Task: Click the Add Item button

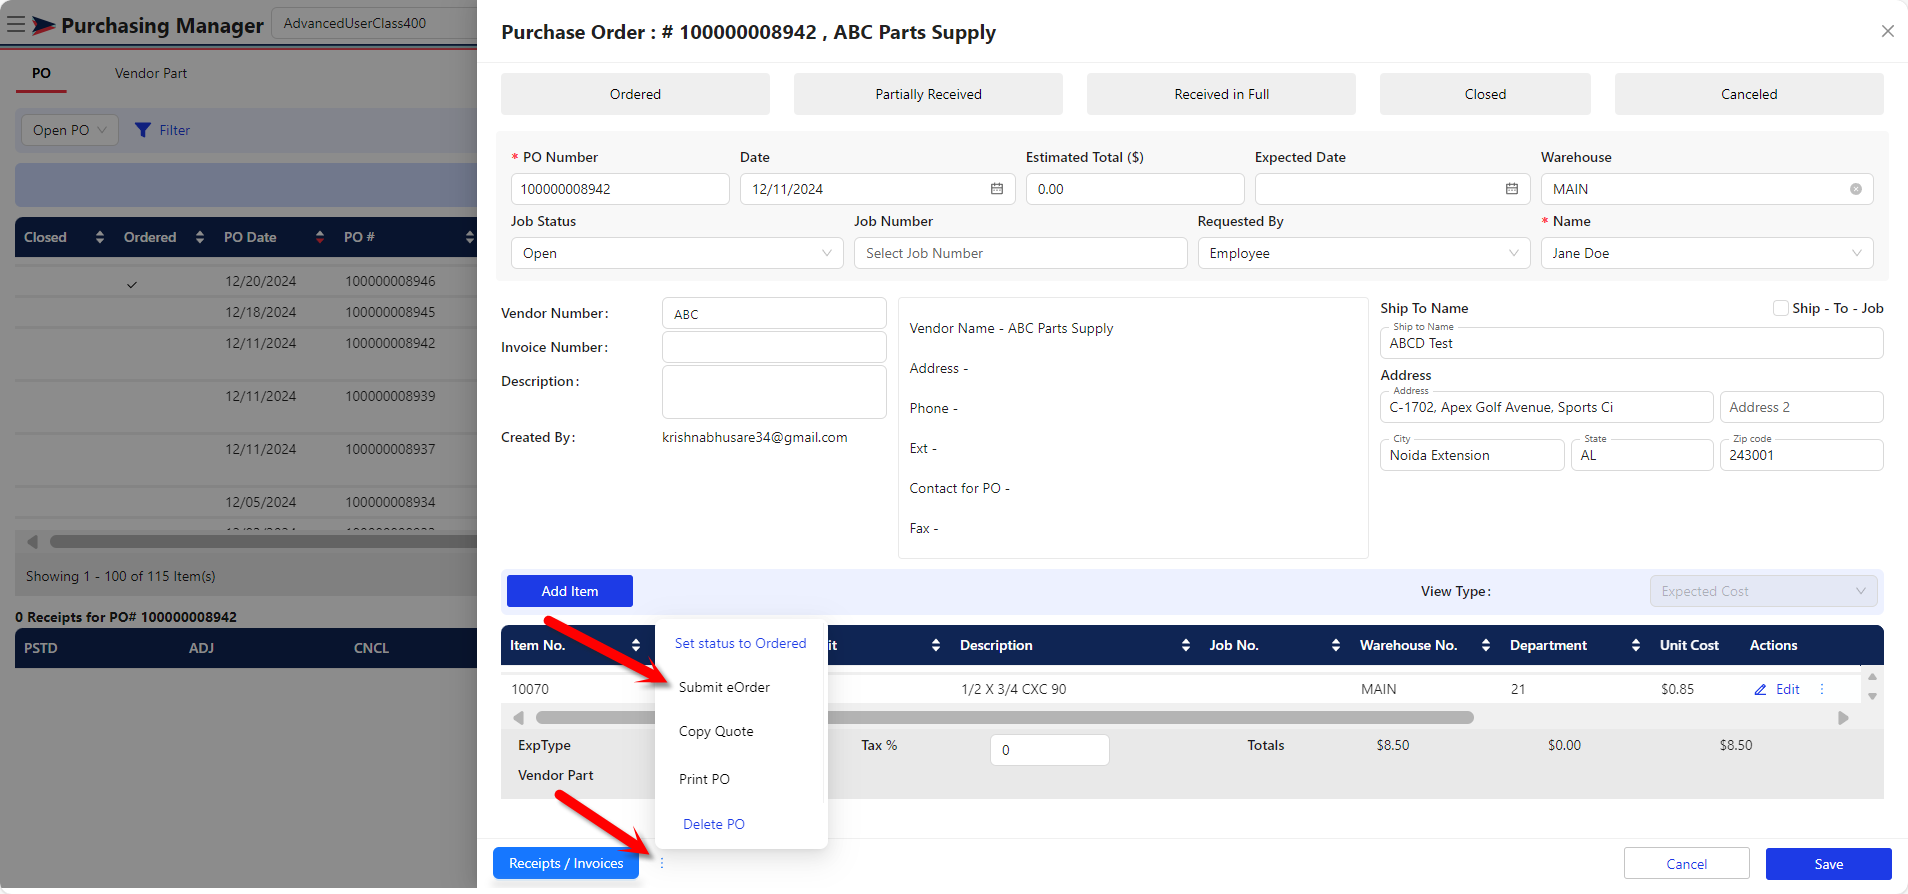Action: [x=570, y=591]
